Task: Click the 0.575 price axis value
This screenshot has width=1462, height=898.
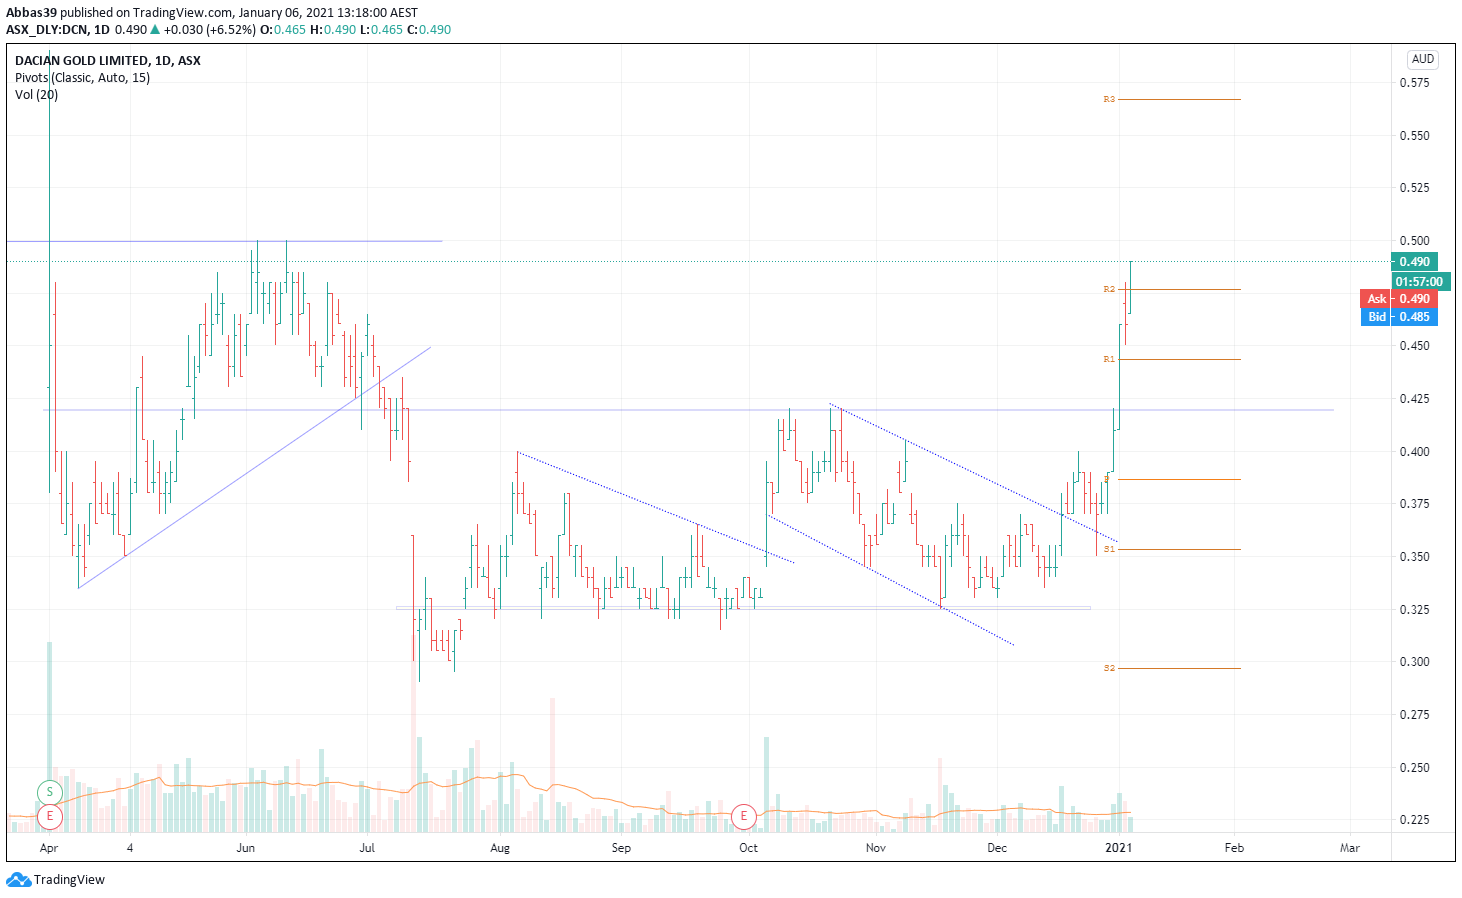Action: 1414,83
